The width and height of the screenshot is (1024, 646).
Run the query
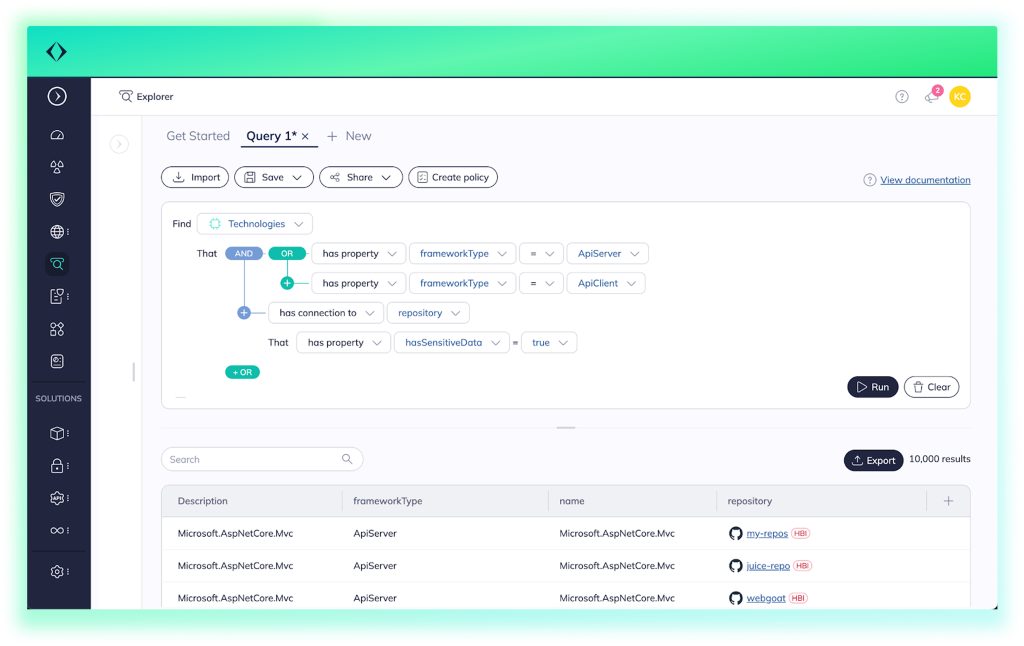pyautogui.click(x=872, y=387)
